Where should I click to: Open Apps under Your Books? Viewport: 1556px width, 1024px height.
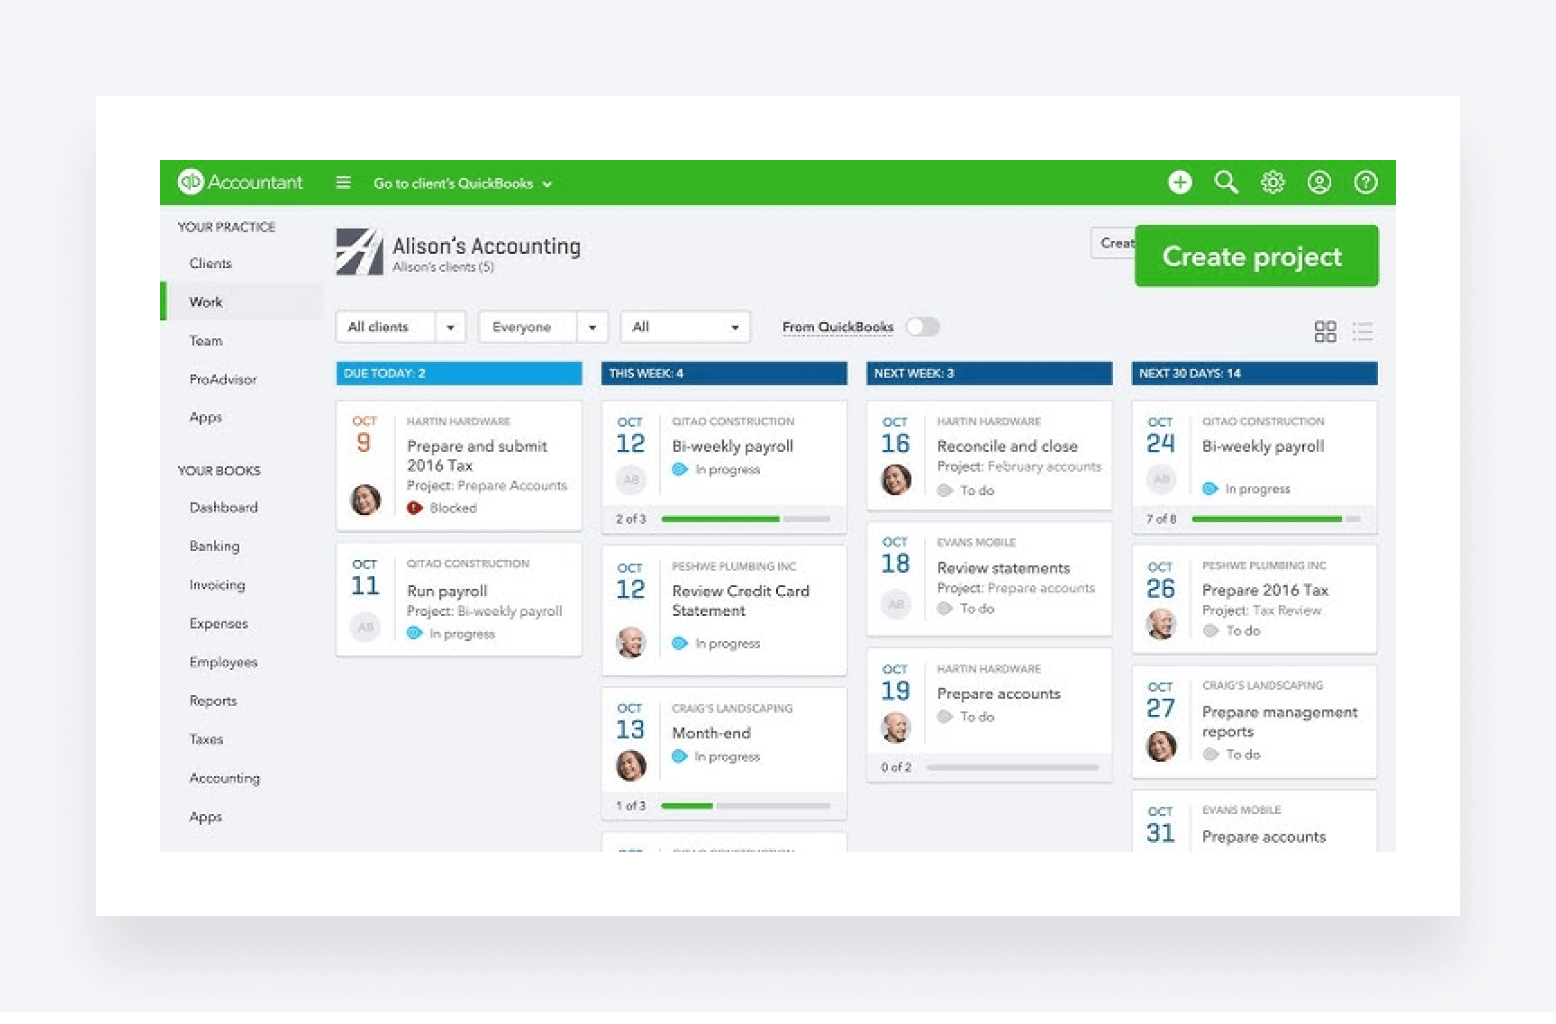pos(205,817)
